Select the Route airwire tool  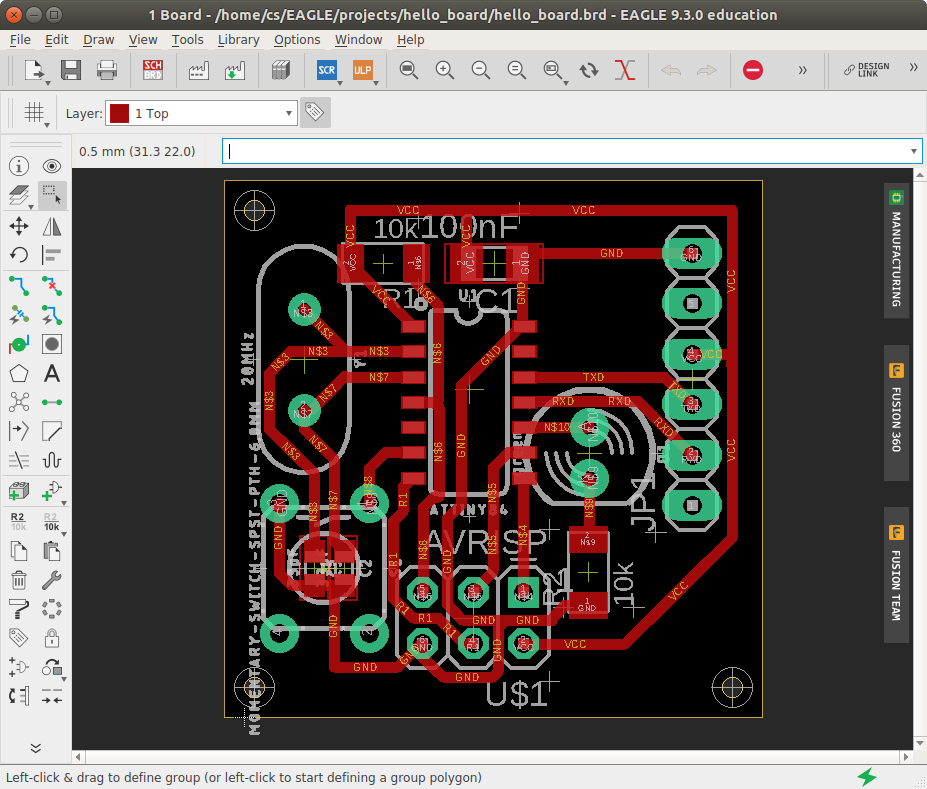19,286
